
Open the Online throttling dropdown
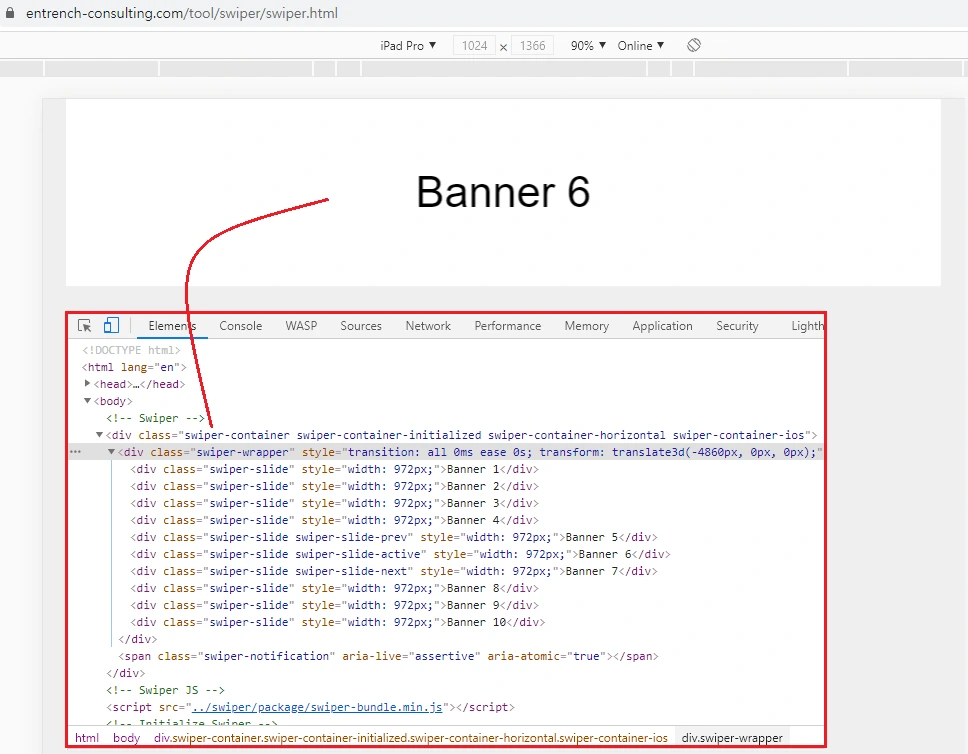click(x=641, y=46)
